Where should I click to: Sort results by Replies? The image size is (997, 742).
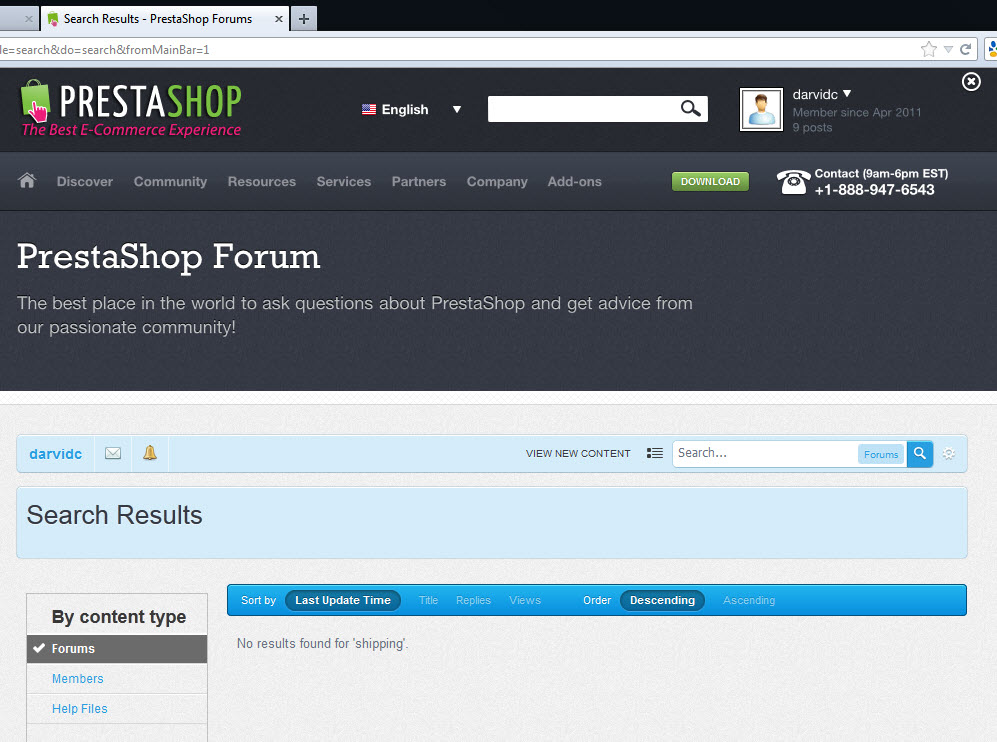473,600
